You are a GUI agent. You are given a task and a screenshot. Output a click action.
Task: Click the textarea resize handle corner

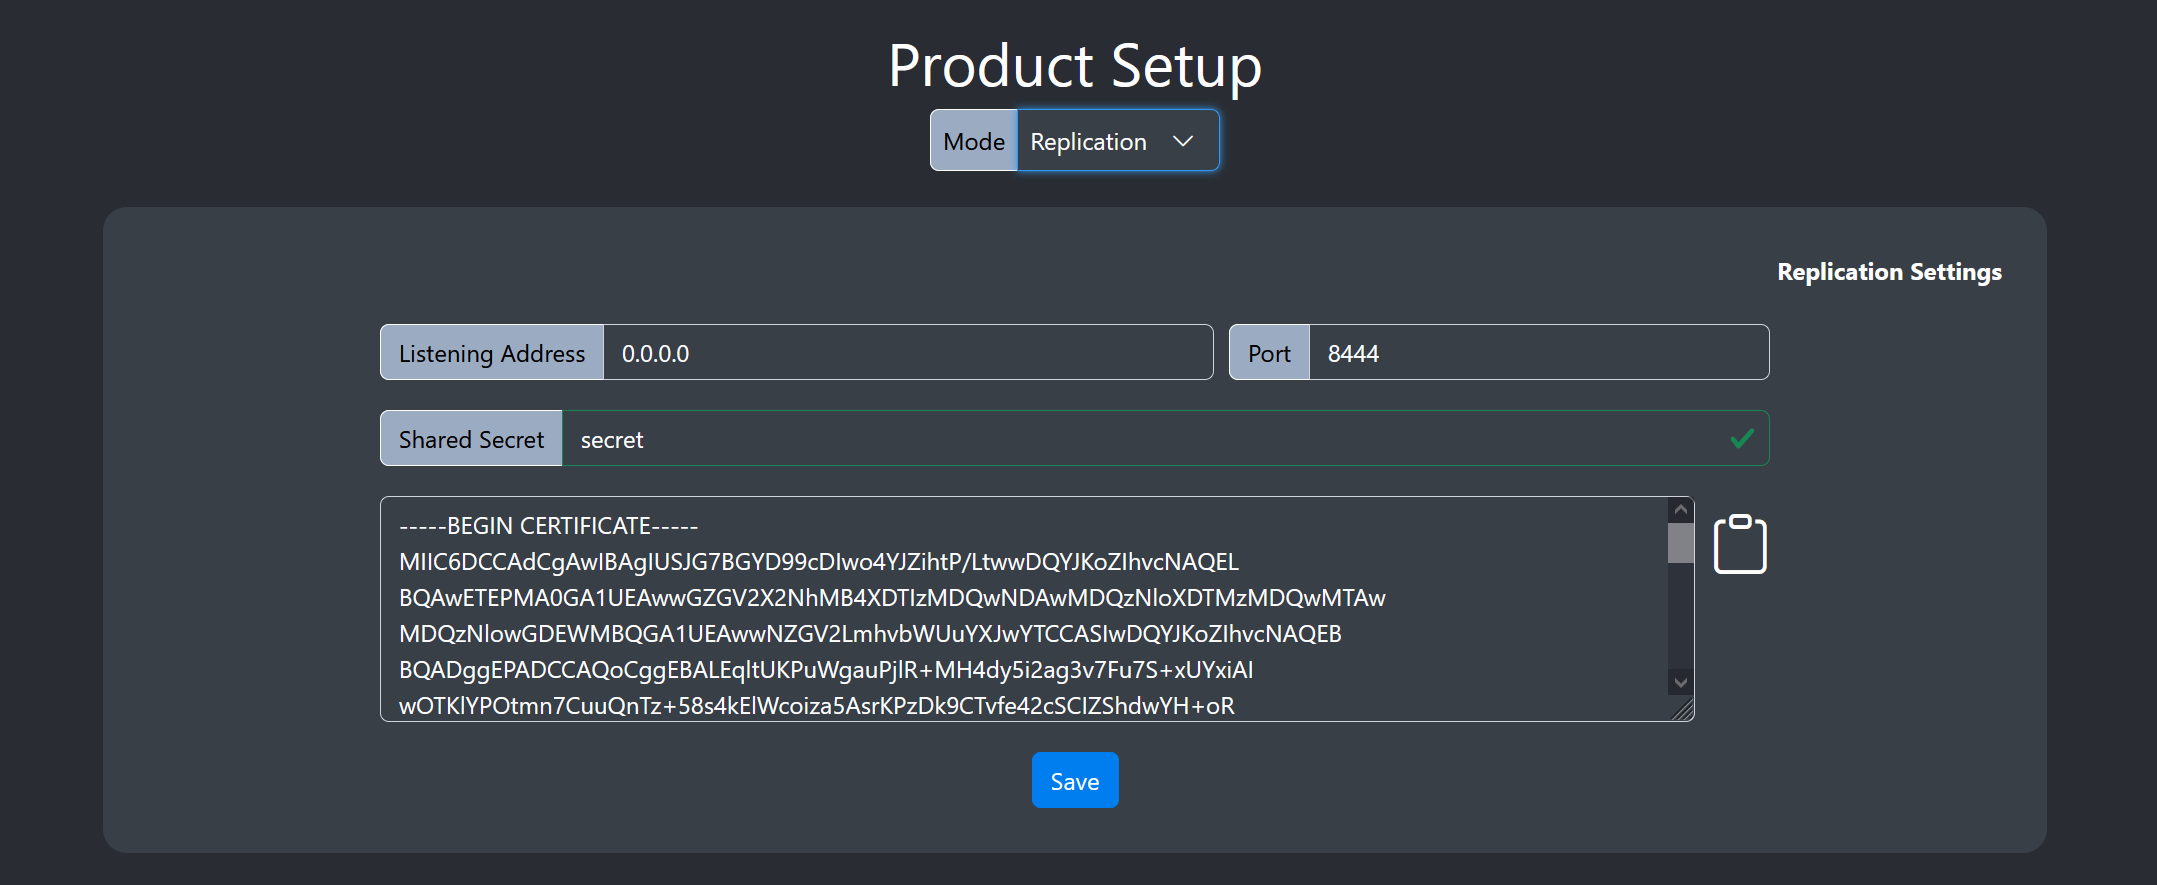tap(1683, 709)
